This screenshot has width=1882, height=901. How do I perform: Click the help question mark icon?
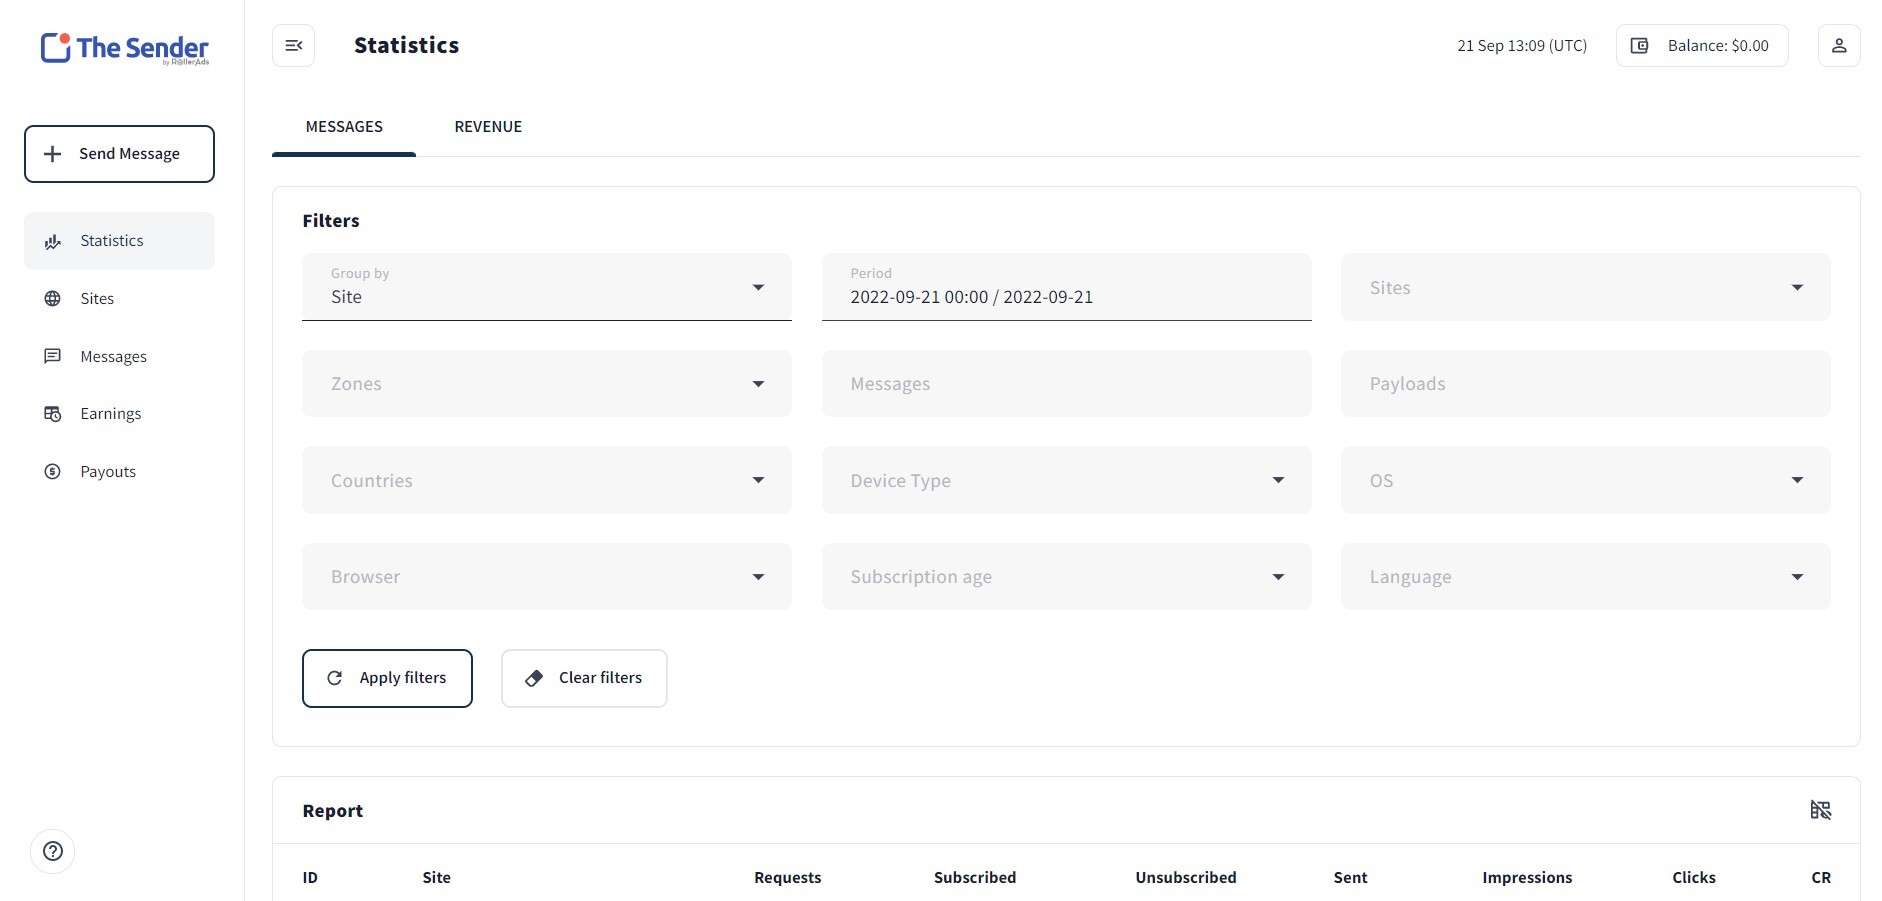click(x=53, y=851)
